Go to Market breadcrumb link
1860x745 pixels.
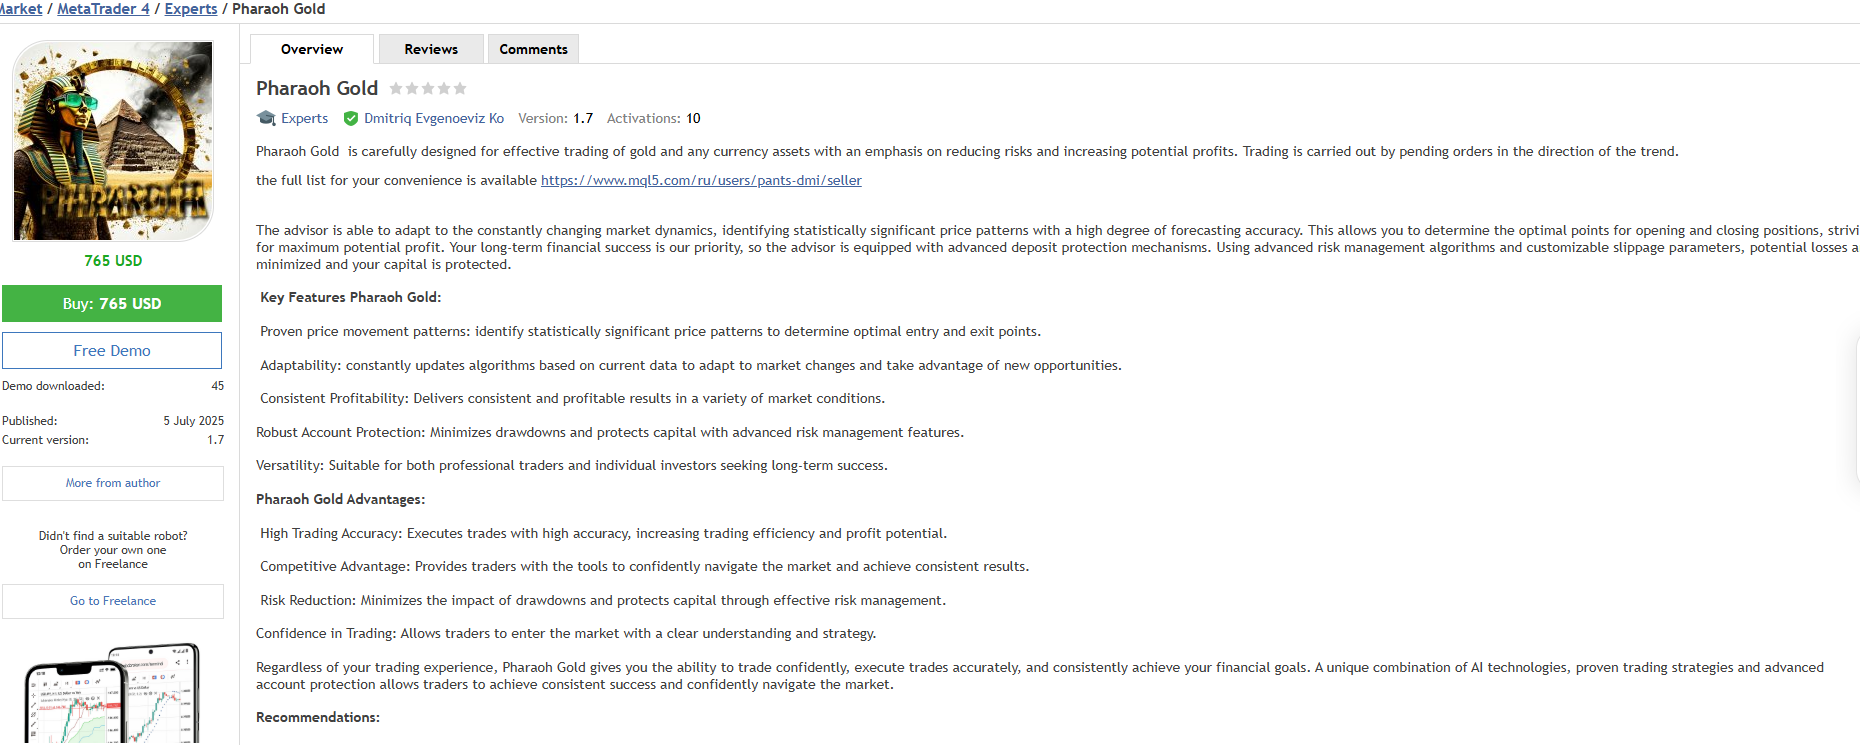coord(20,9)
